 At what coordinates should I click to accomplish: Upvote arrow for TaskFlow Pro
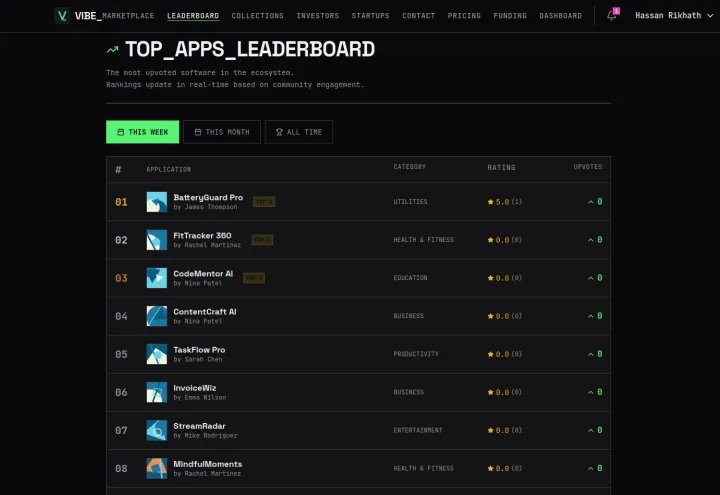[591, 354]
